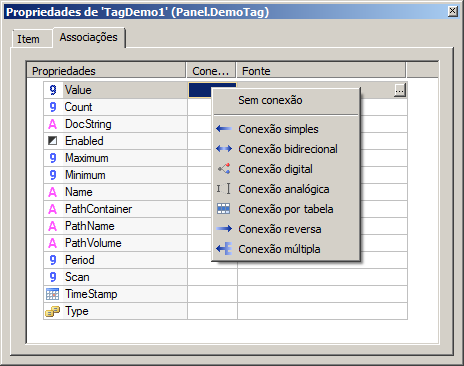The height and width of the screenshot is (366, 464).
Task: Open the highlighted connection cell for Value
Action: click(200, 90)
